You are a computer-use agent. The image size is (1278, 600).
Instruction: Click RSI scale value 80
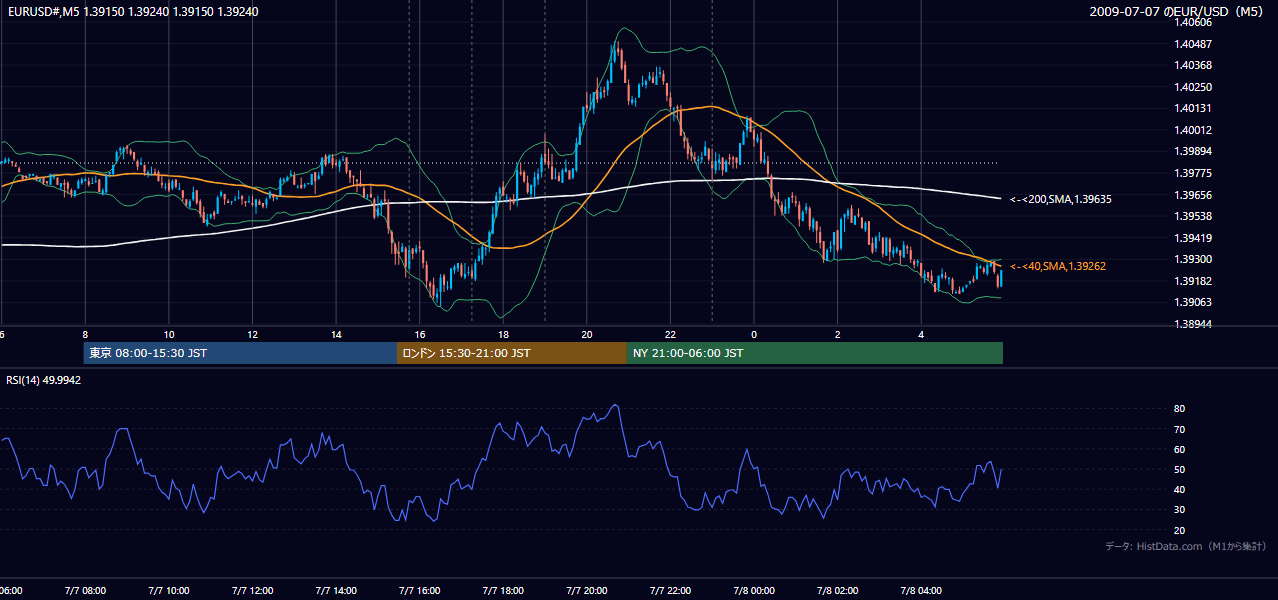(1180, 409)
